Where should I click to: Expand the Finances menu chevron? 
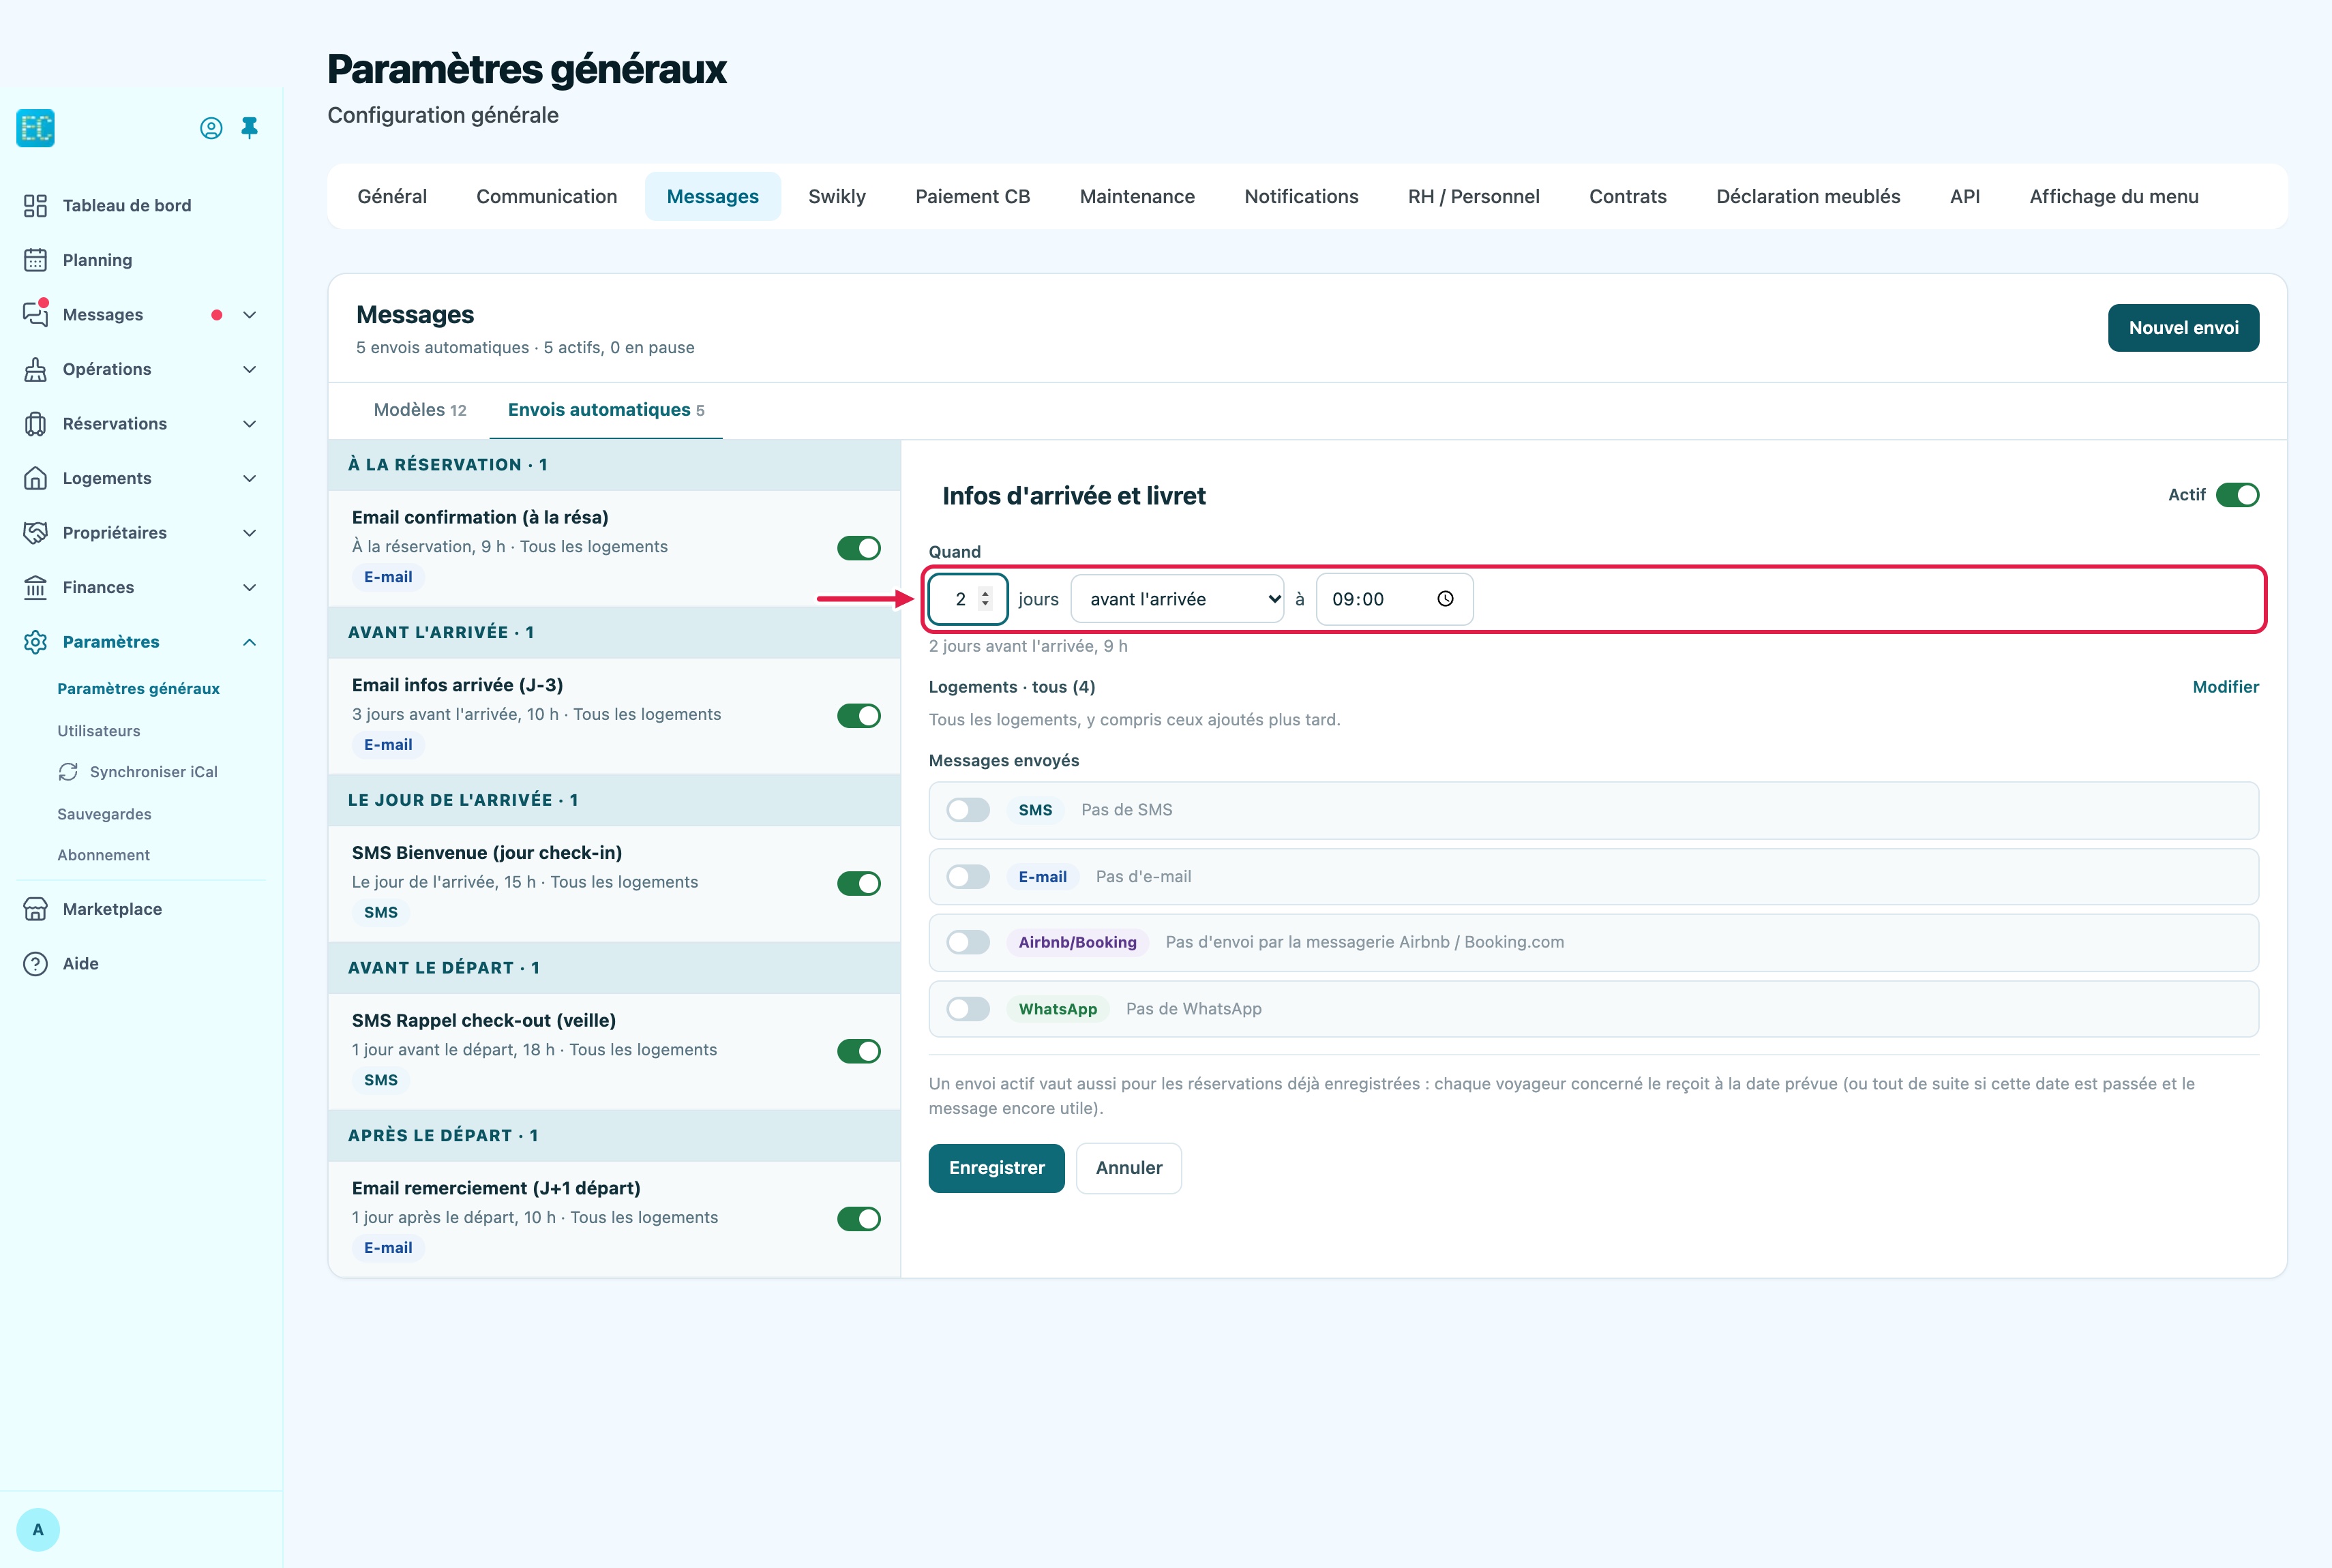tap(250, 587)
